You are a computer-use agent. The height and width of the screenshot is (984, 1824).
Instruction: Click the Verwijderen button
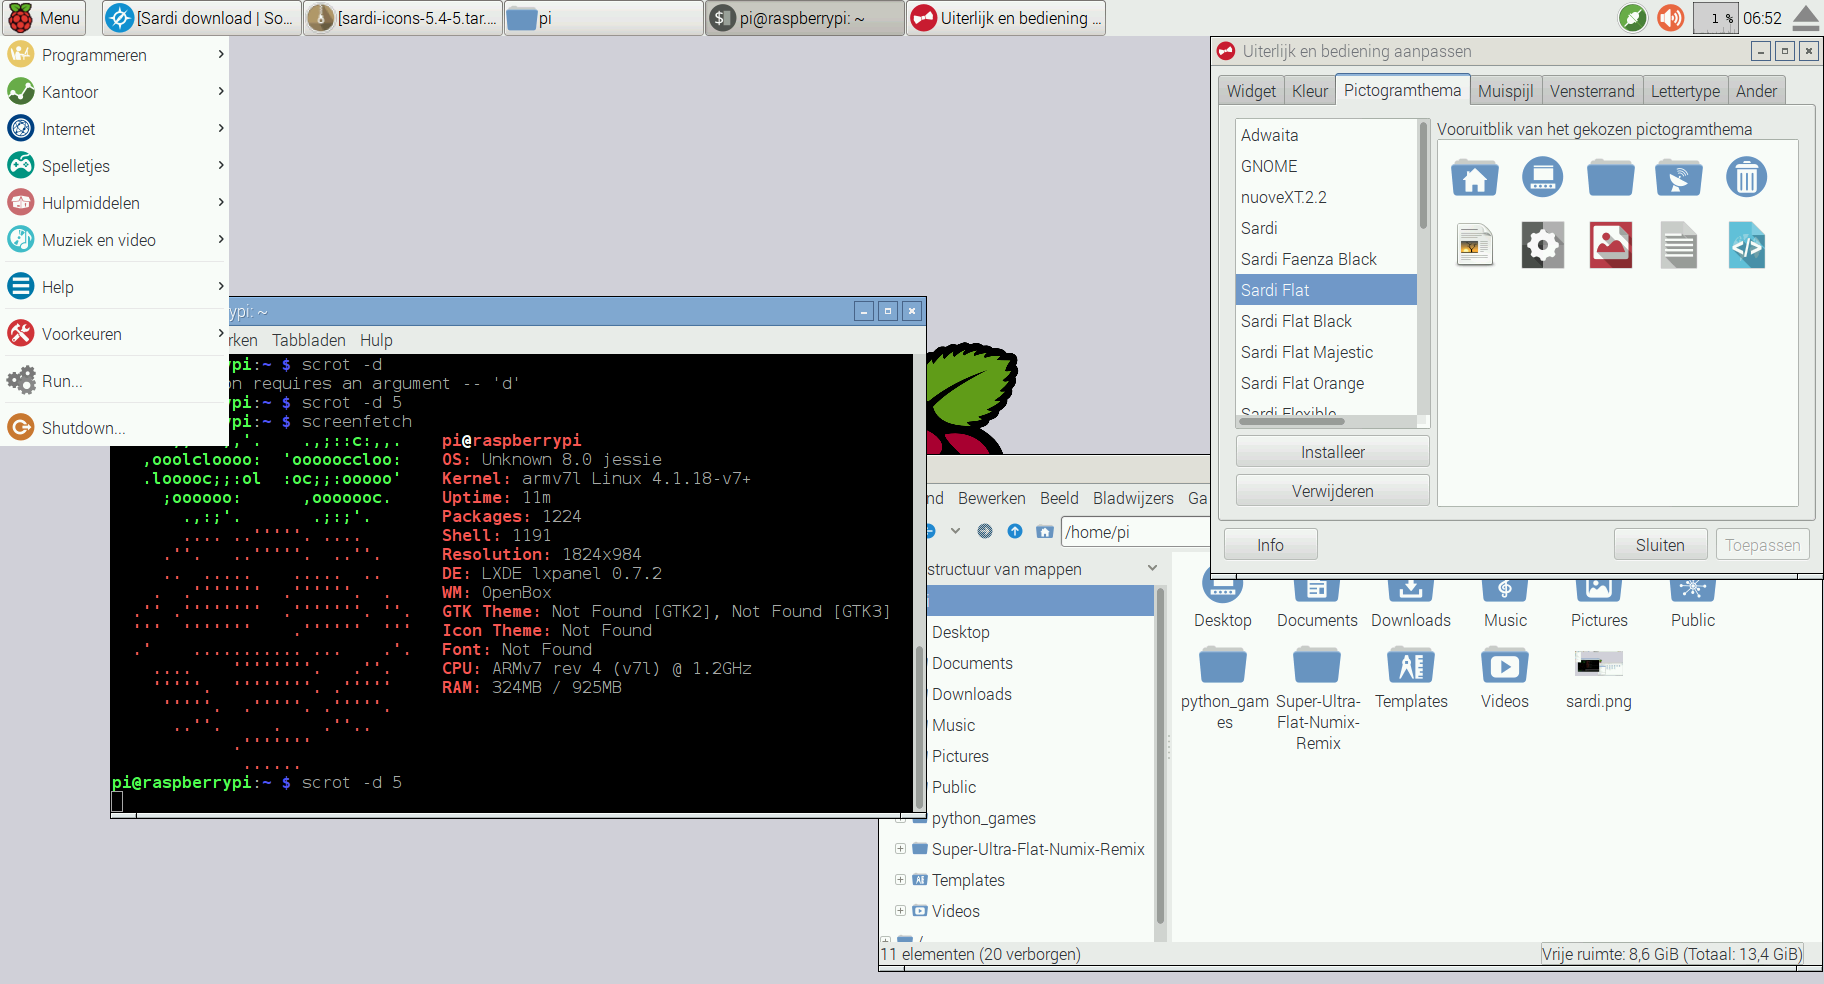click(x=1332, y=491)
